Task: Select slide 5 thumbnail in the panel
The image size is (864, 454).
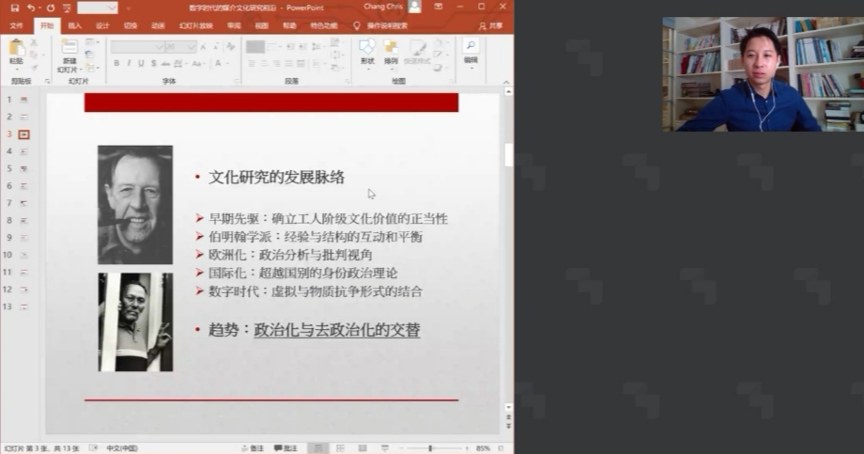Action: 23,168
